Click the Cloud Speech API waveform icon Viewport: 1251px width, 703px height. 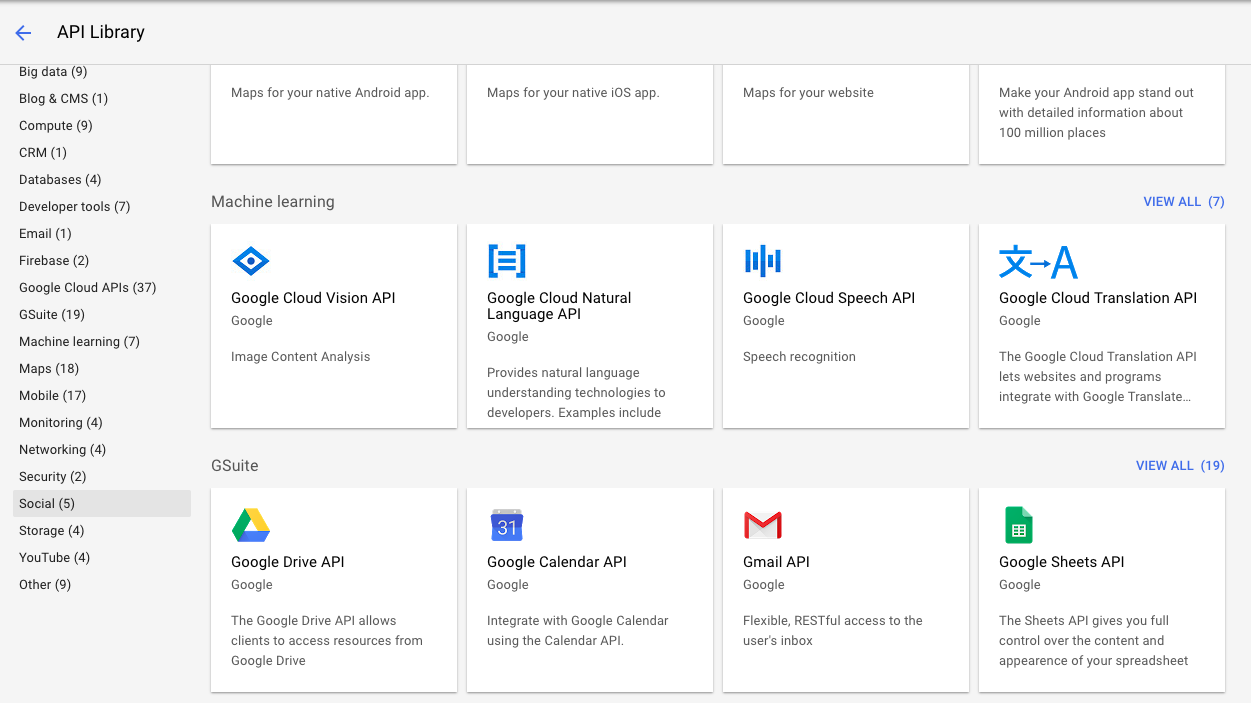pos(763,262)
